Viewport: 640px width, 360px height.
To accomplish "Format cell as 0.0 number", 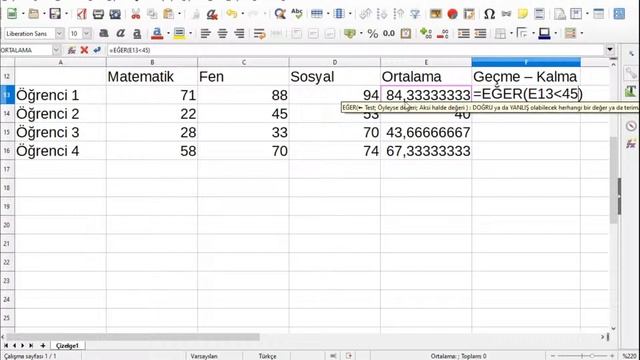I will tap(389, 33).
